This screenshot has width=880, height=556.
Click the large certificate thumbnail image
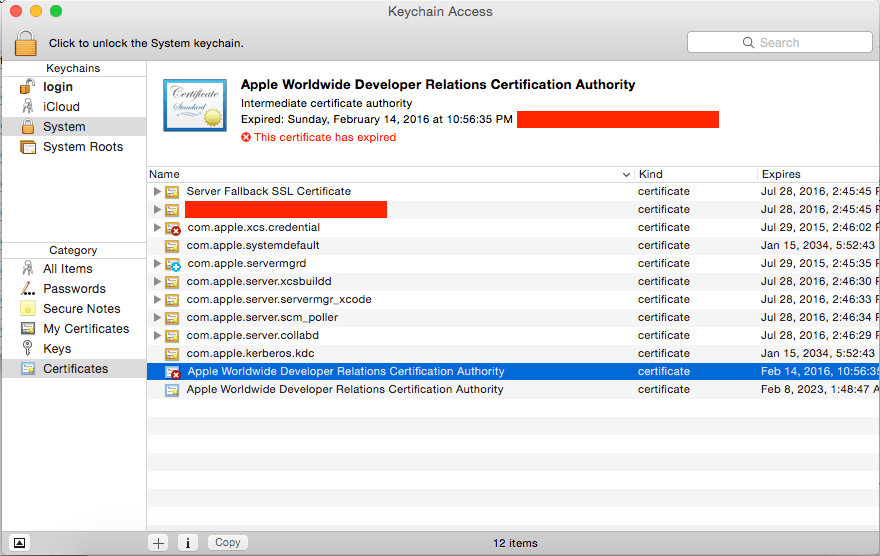point(195,105)
